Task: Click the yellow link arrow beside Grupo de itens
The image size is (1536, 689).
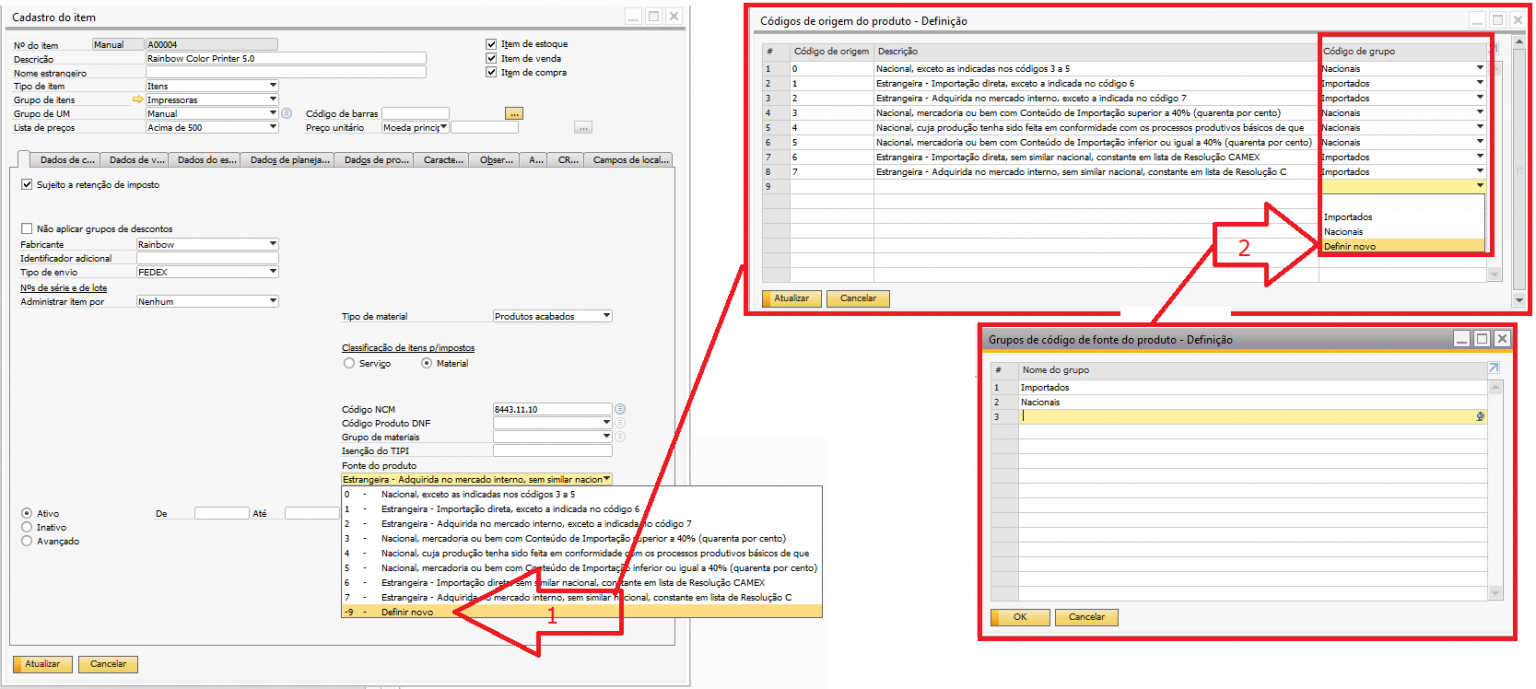Action: click(x=138, y=100)
